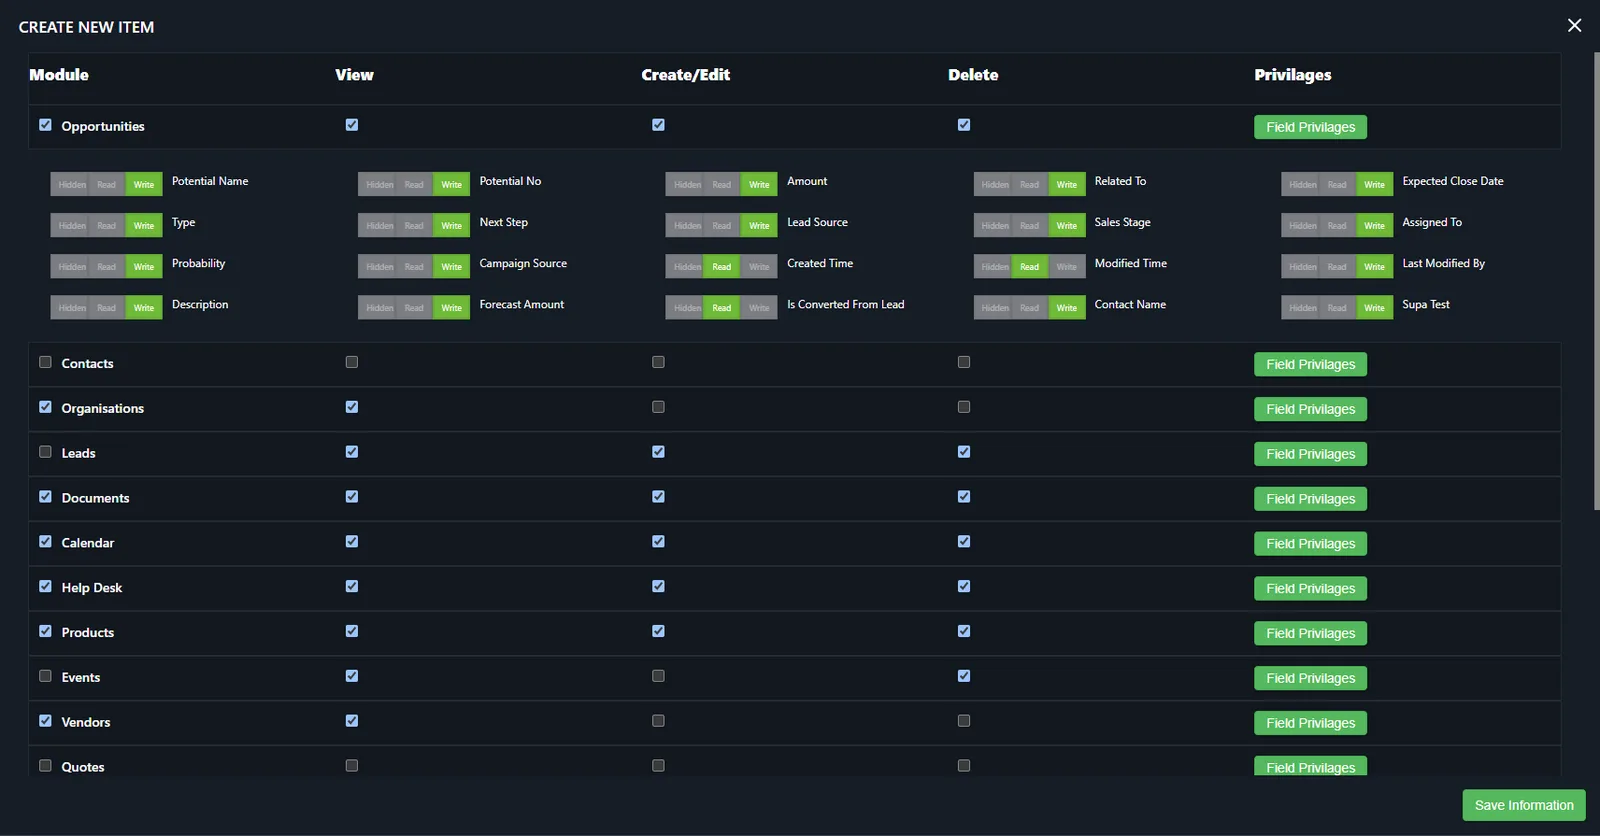Enable the Quotes module checkbox
Image resolution: width=1600 pixels, height=836 pixels.
pos(45,766)
